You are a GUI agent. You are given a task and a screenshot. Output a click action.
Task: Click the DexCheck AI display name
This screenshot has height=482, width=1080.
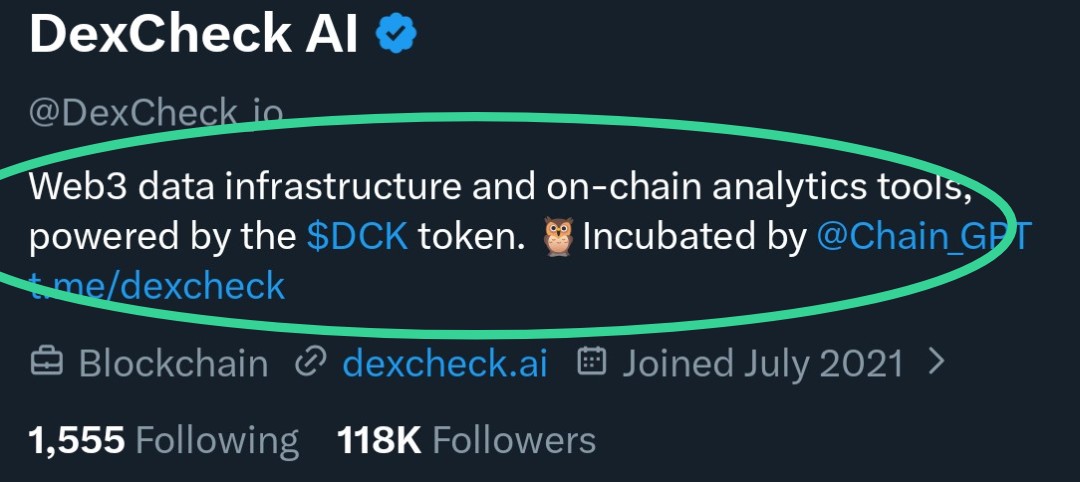(193, 36)
